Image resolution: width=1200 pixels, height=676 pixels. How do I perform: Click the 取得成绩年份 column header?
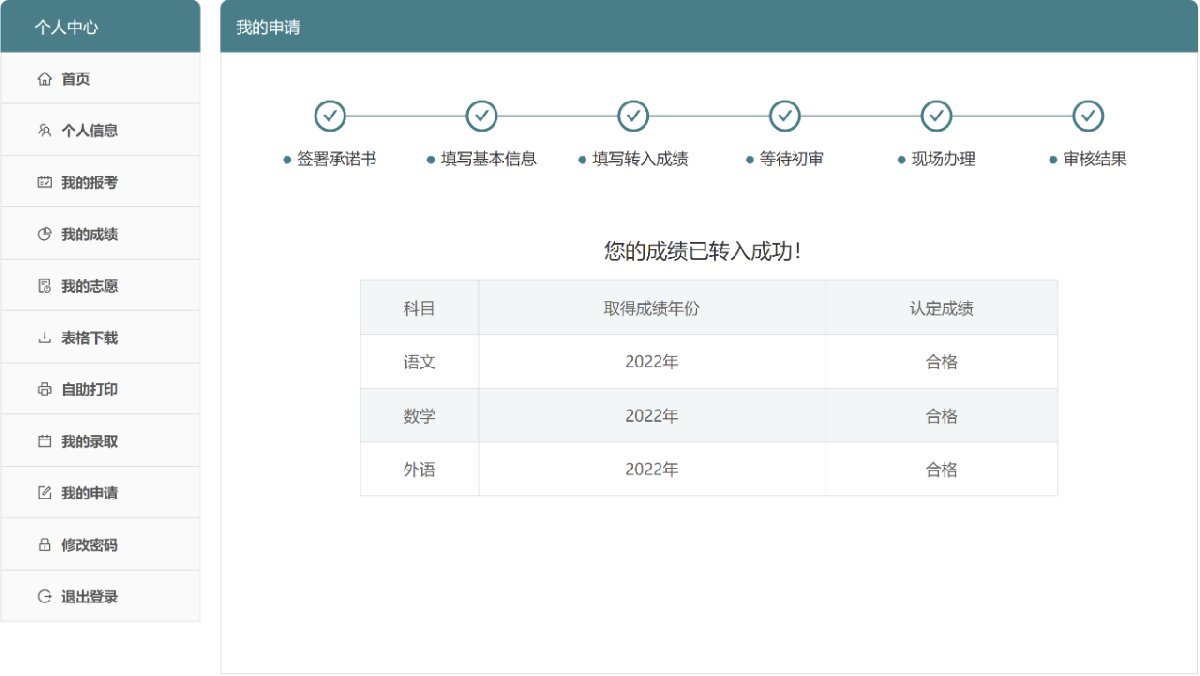(x=651, y=308)
